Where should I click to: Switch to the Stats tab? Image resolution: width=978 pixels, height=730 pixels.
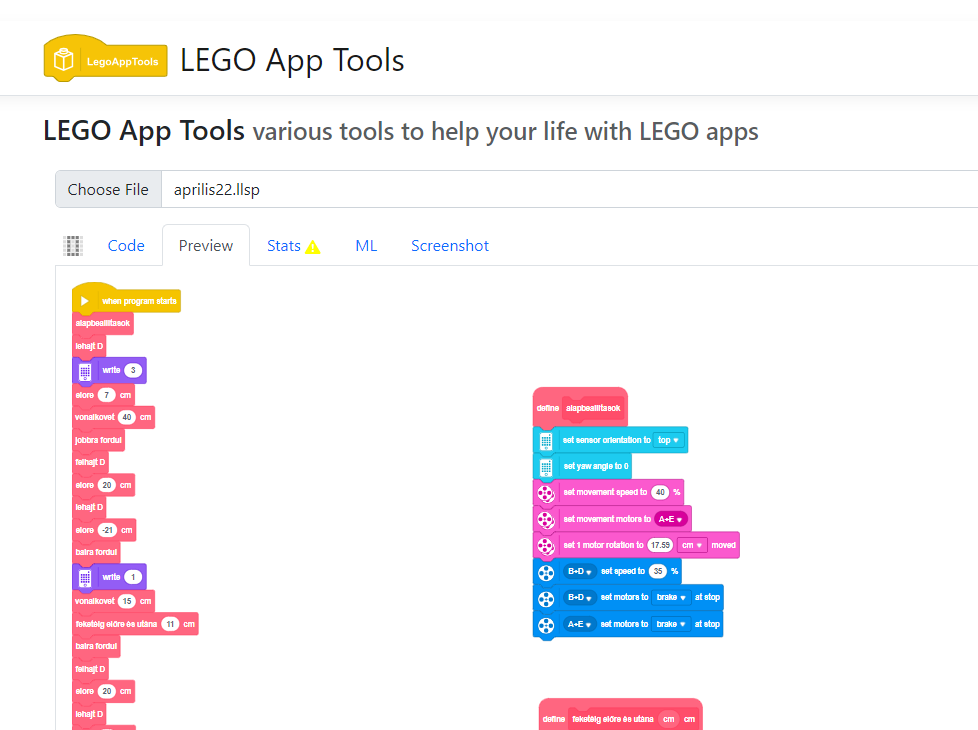point(284,245)
